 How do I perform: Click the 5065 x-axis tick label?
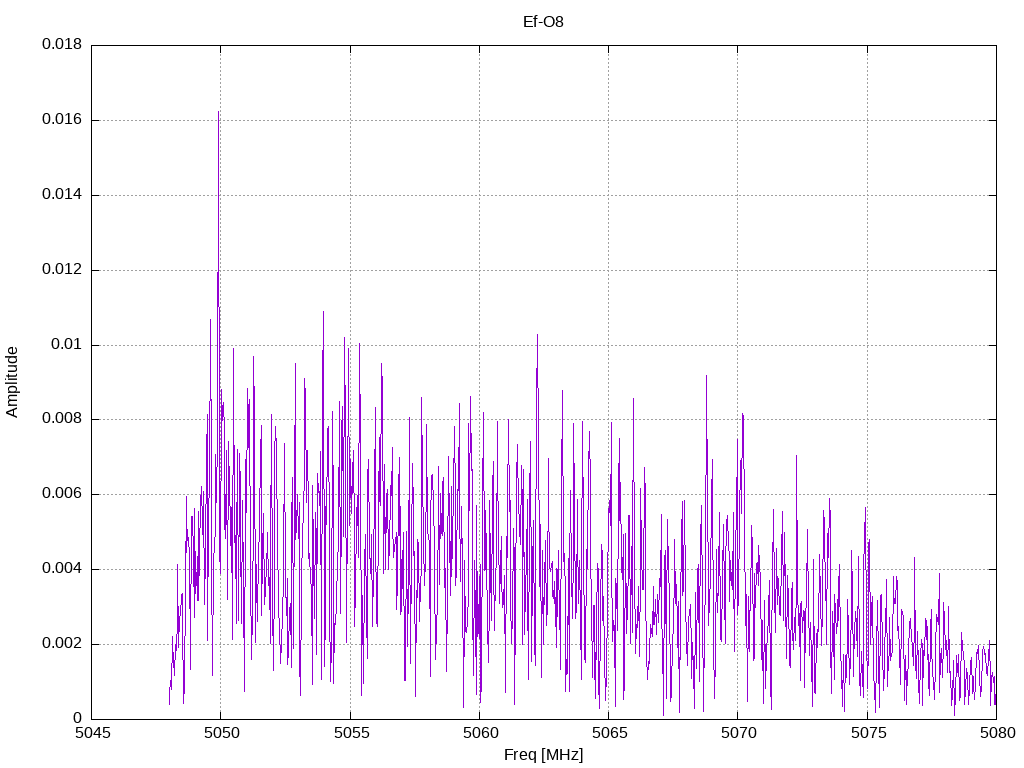609,733
